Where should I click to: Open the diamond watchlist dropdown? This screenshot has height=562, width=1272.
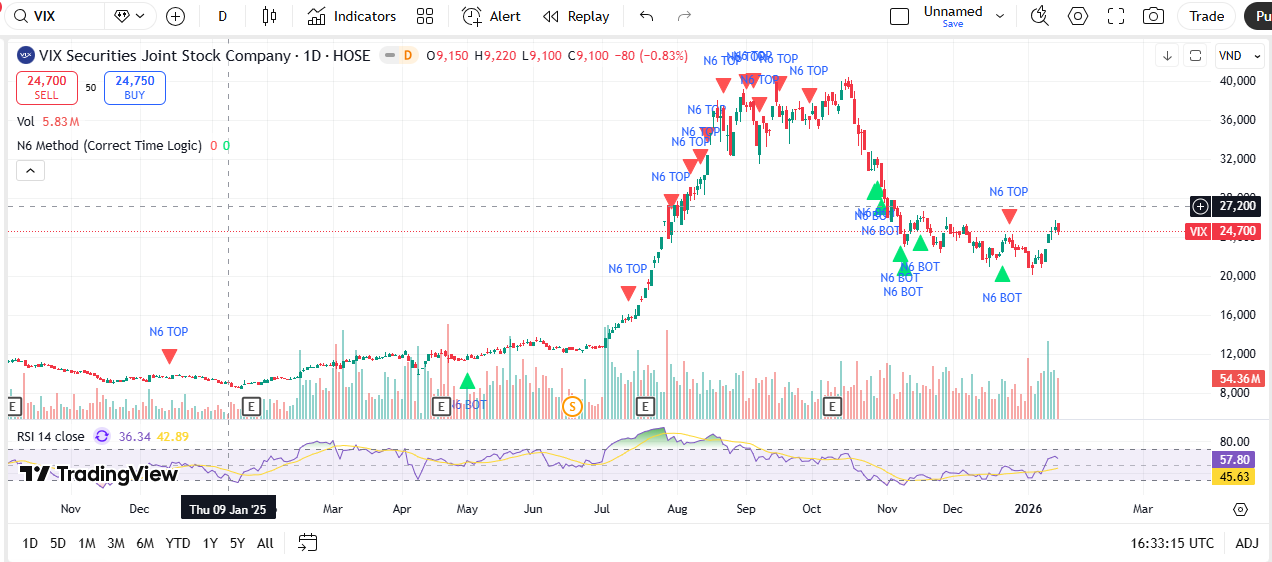(x=131, y=16)
